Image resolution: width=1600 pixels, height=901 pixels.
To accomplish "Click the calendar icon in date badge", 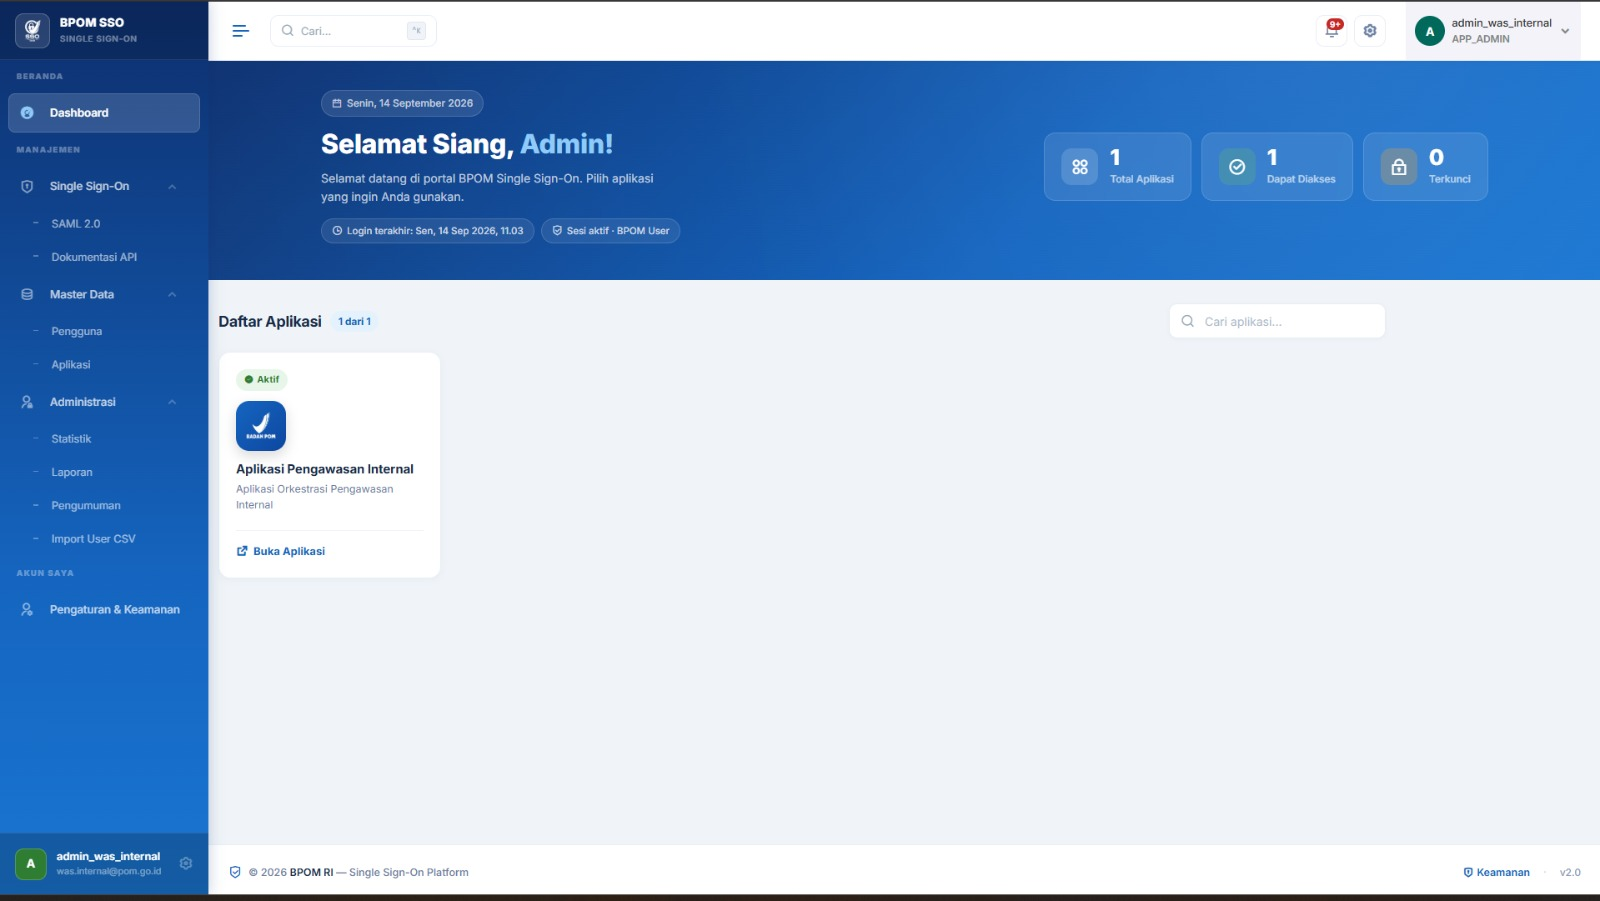I will 337,103.
